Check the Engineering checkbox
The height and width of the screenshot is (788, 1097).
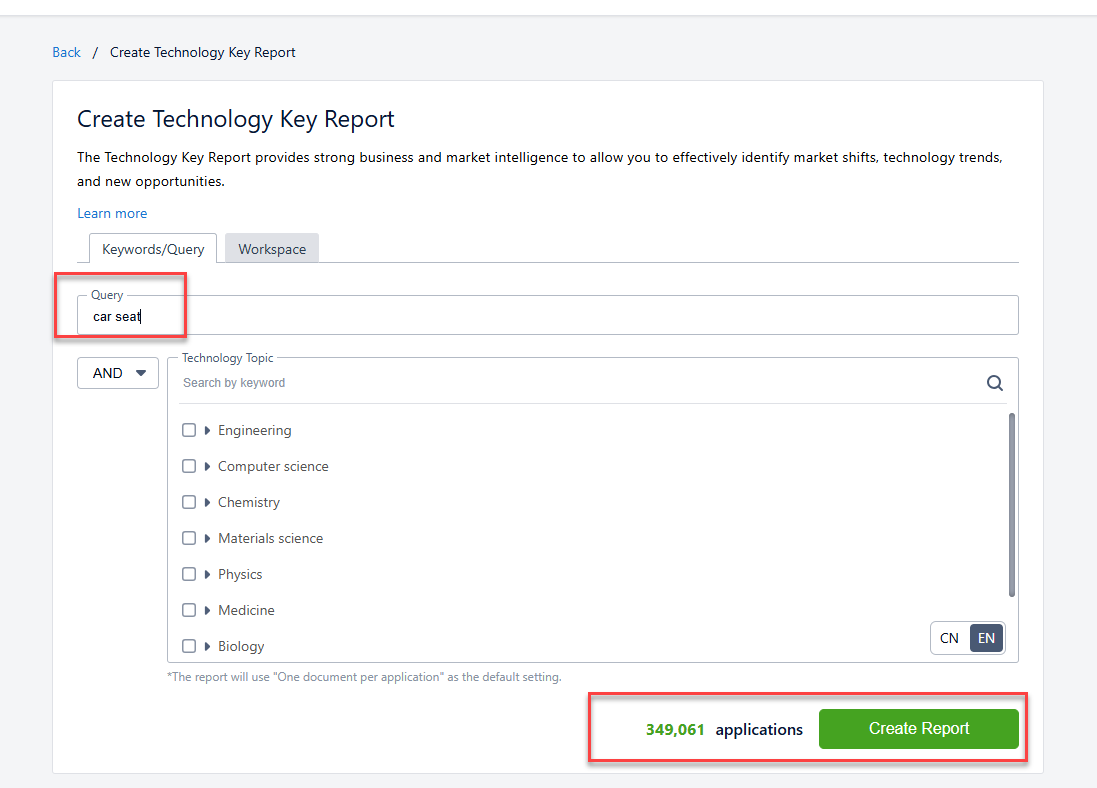click(x=189, y=431)
